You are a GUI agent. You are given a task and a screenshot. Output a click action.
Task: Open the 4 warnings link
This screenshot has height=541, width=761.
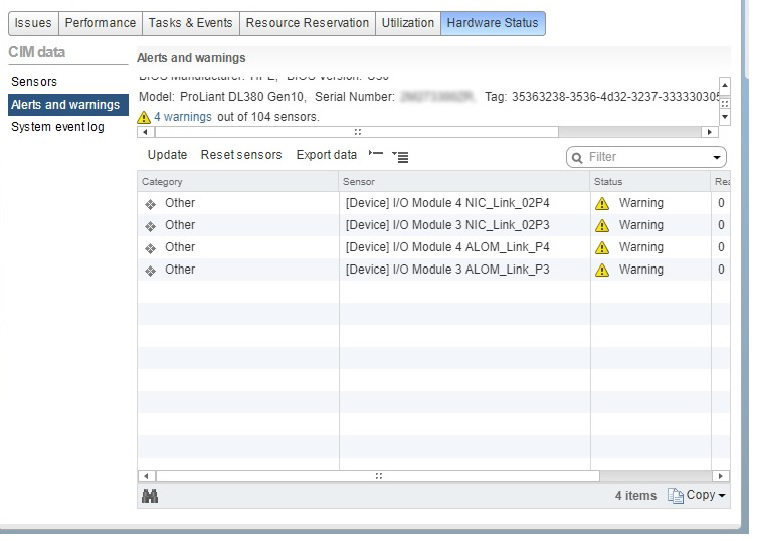pyautogui.click(x=183, y=117)
